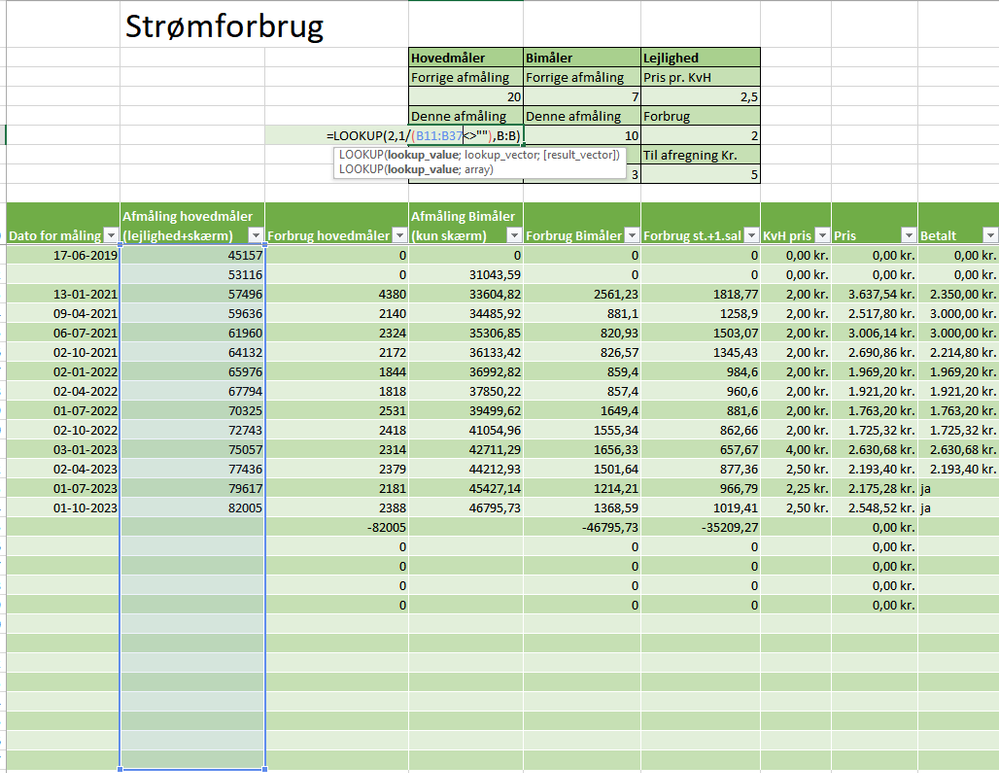Select Betalt cell 2.350,00 kr.
The image size is (999, 773).
pyautogui.click(x=958, y=294)
